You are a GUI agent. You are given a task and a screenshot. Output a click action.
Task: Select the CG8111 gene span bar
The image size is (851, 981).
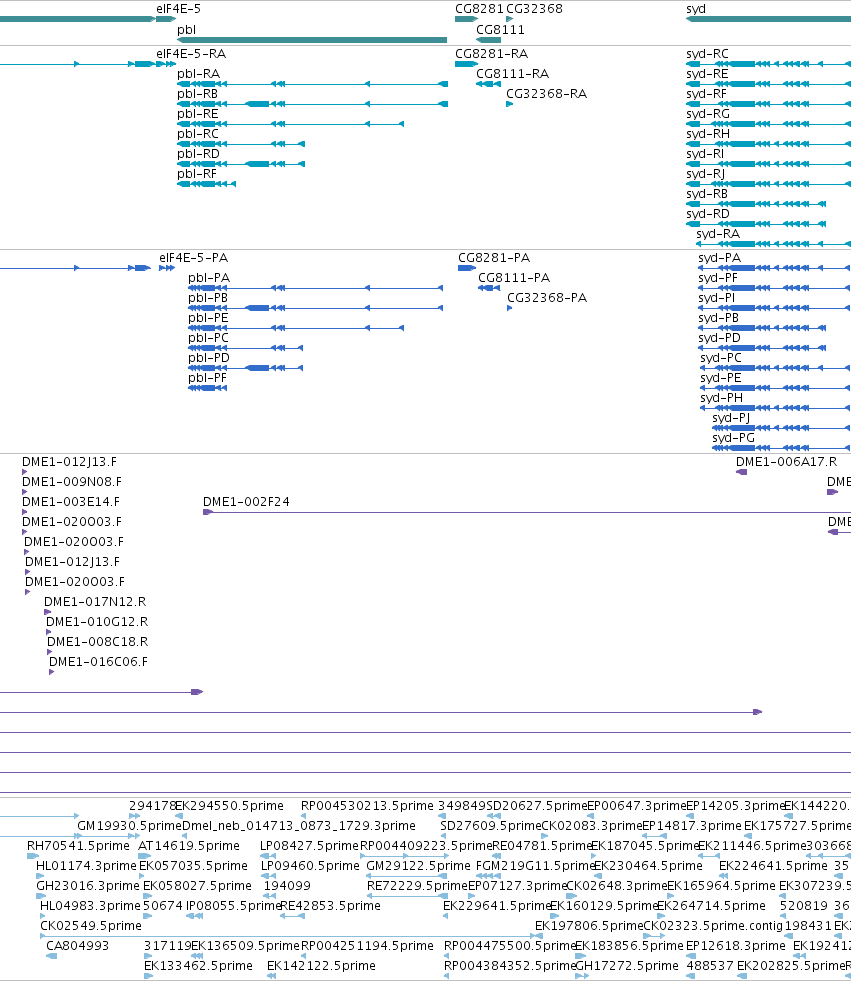tap(488, 40)
